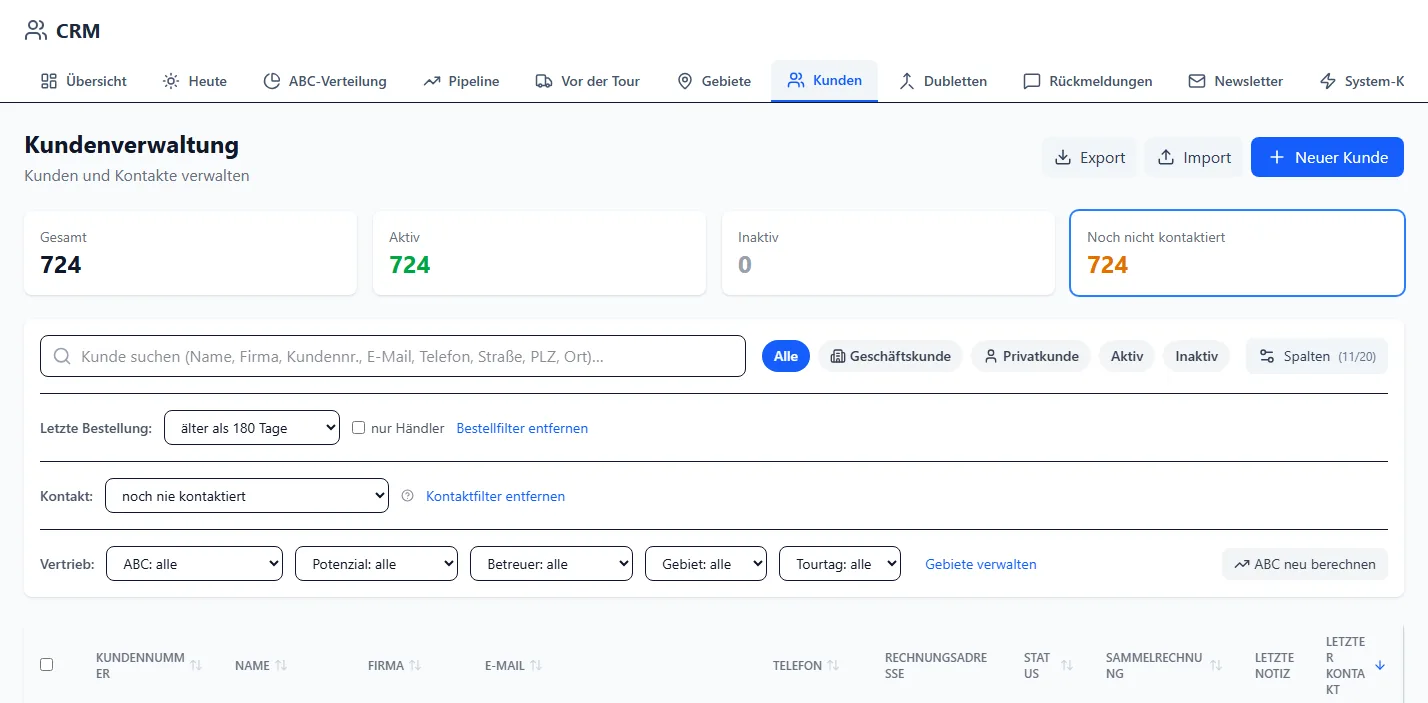Expand the 'Potenzial: alle' dropdown
Viewport: 1428px width, 703px height.
click(x=376, y=564)
